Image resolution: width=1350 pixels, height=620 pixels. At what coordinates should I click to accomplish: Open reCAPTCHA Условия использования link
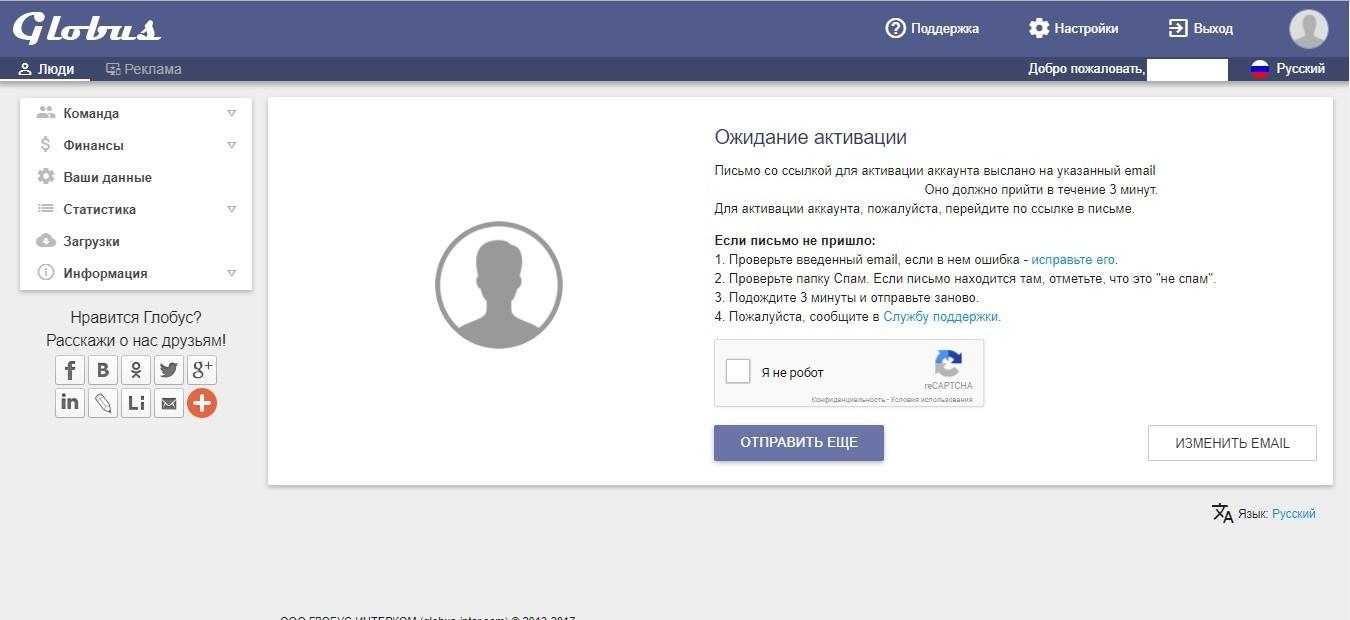(931, 400)
